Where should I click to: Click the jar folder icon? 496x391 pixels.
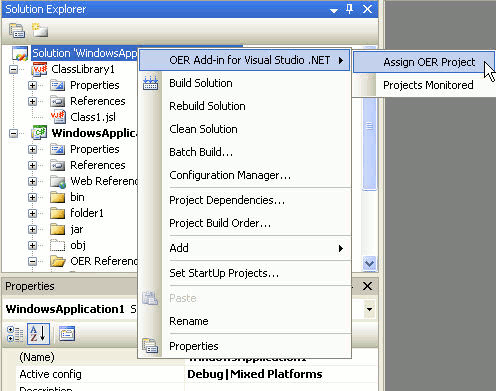57,229
